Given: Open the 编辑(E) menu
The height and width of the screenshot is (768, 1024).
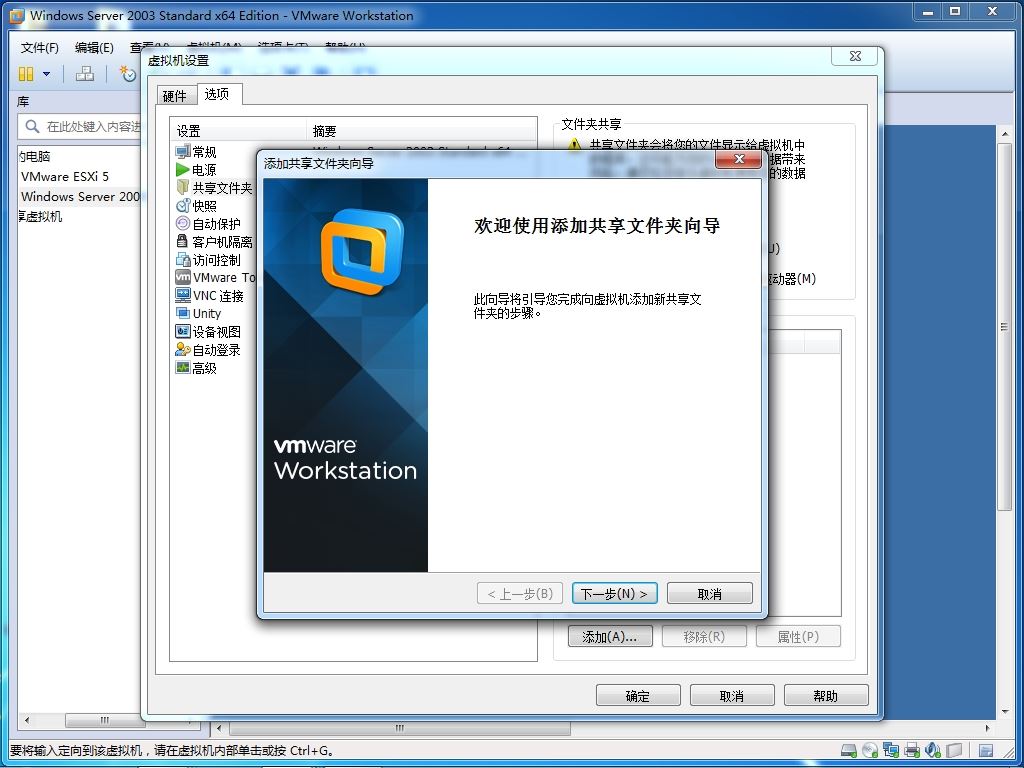Looking at the screenshot, I should (94, 48).
